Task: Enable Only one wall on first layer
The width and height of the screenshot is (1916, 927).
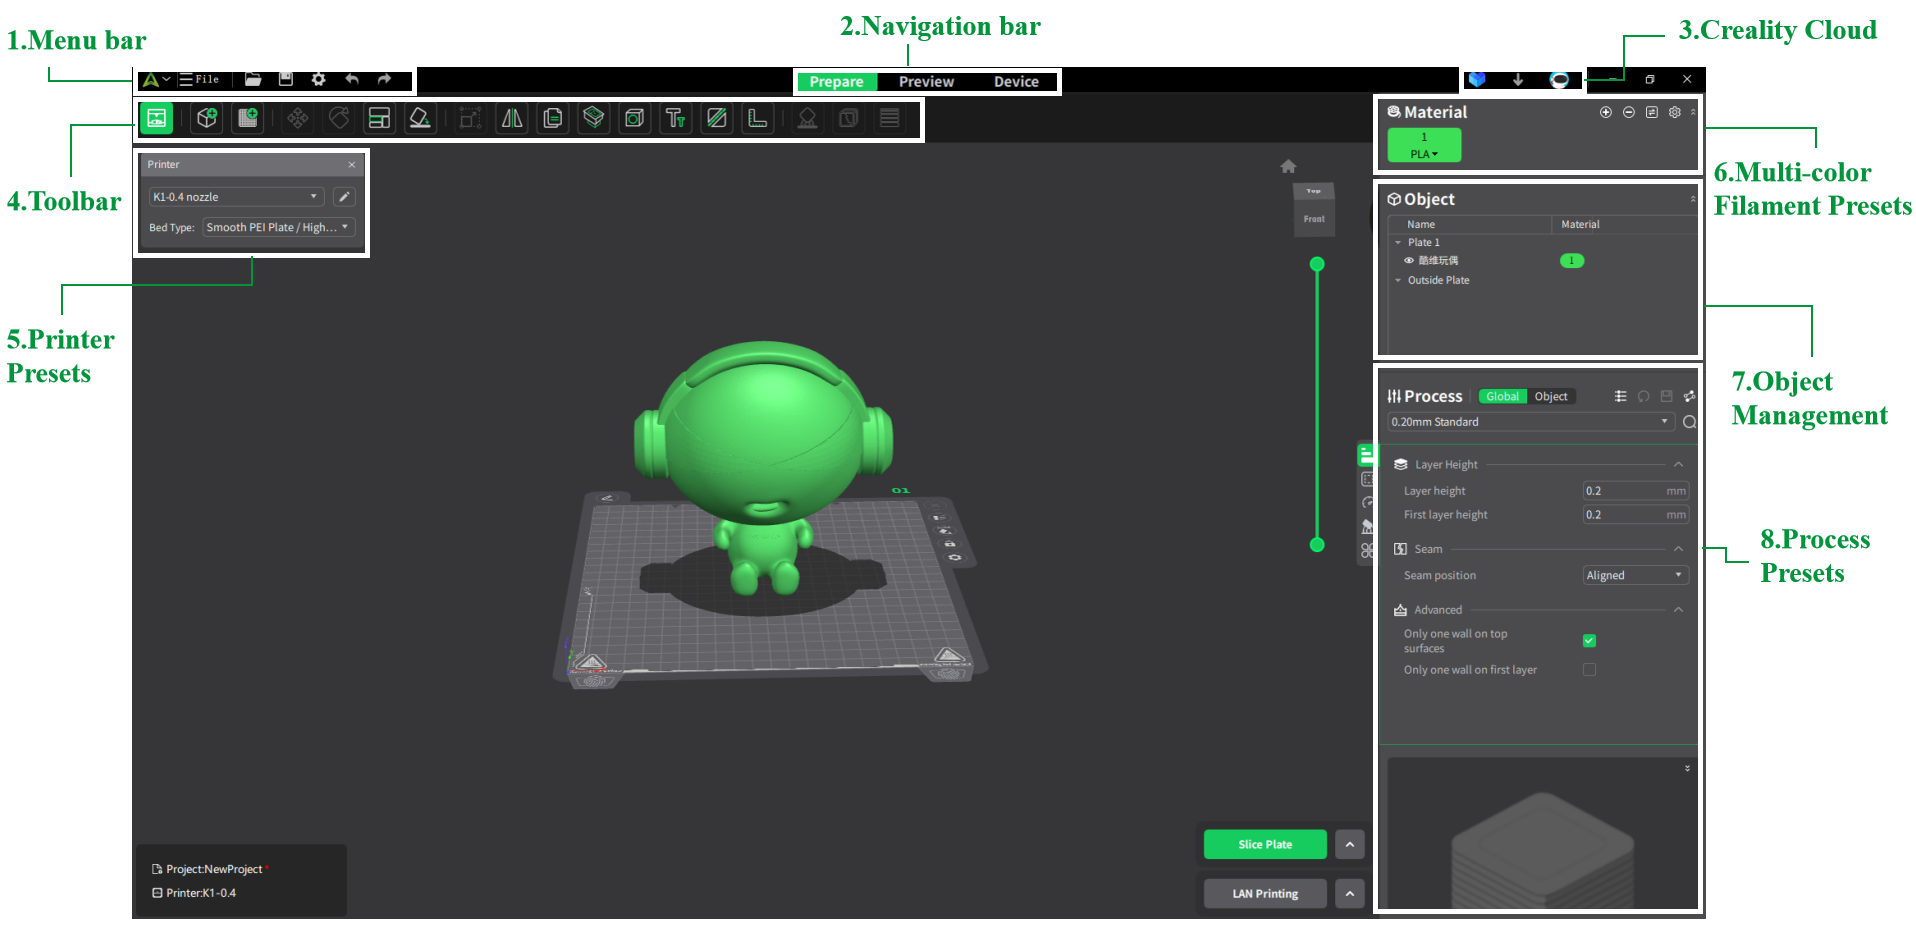Action: tap(1589, 669)
